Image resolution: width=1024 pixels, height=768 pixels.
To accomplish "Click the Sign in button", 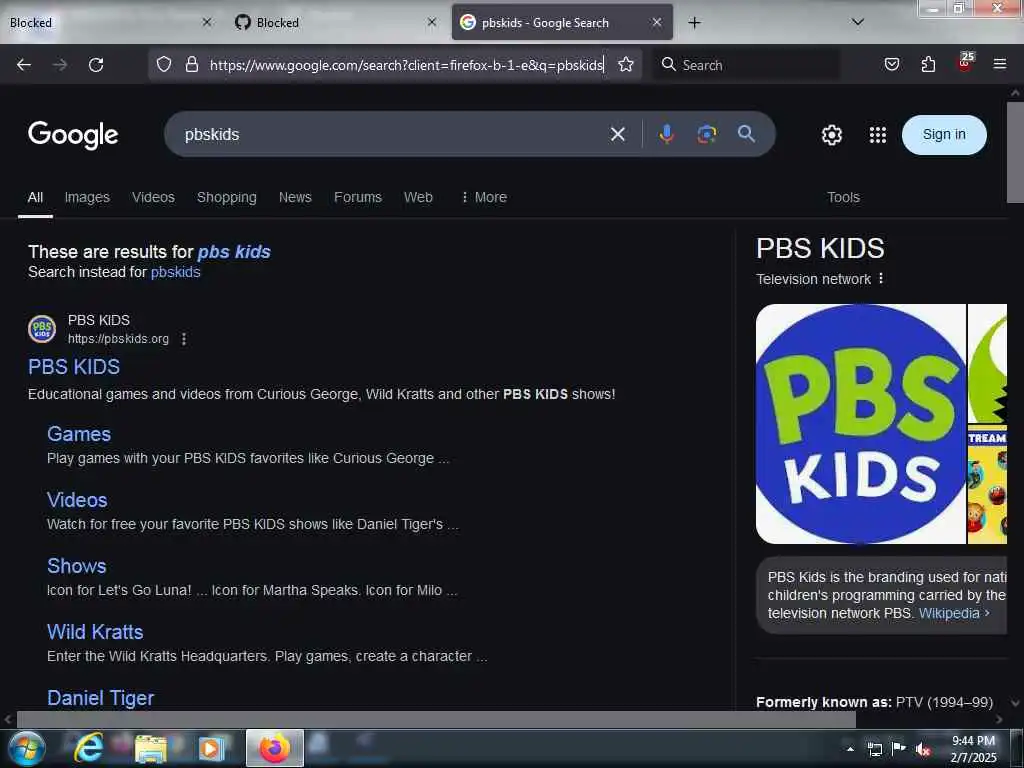I will (x=944, y=135).
